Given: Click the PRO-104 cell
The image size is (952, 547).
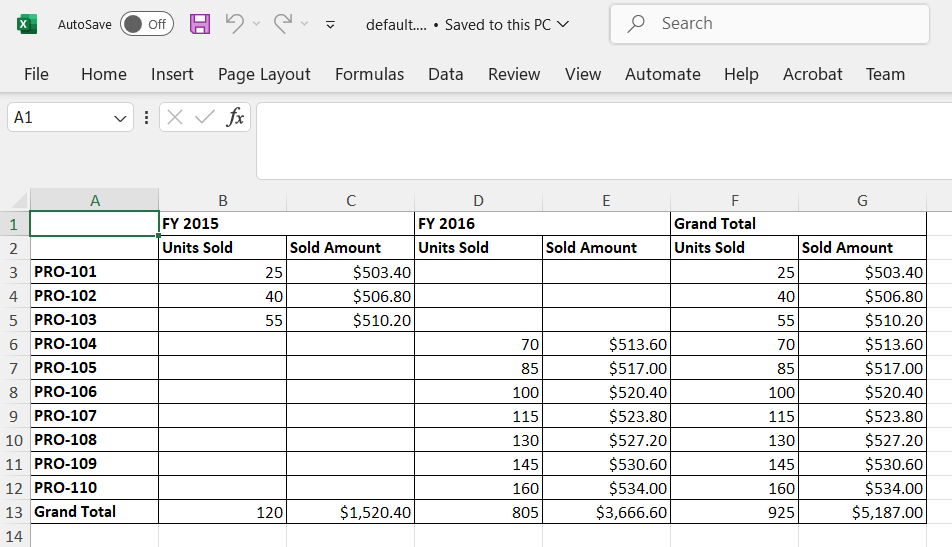Looking at the screenshot, I should coord(94,344).
